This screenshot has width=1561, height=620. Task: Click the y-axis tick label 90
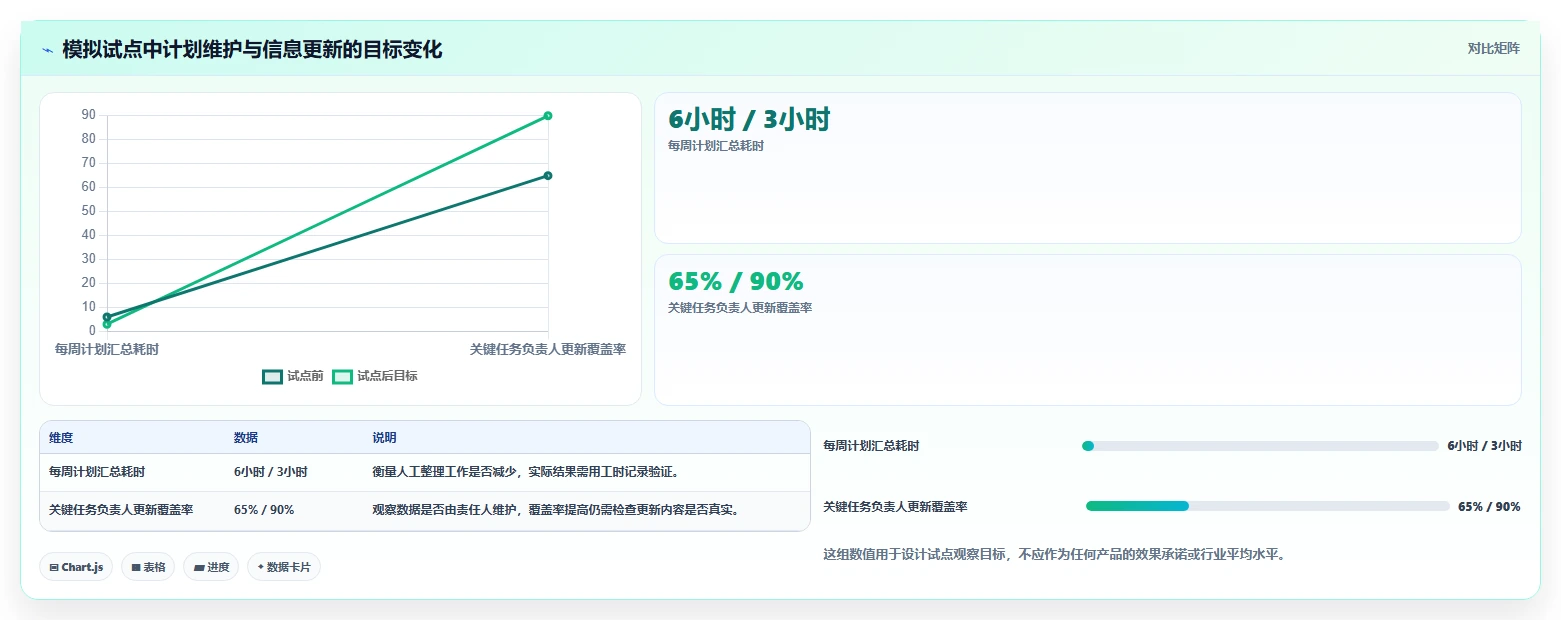tap(89, 115)
